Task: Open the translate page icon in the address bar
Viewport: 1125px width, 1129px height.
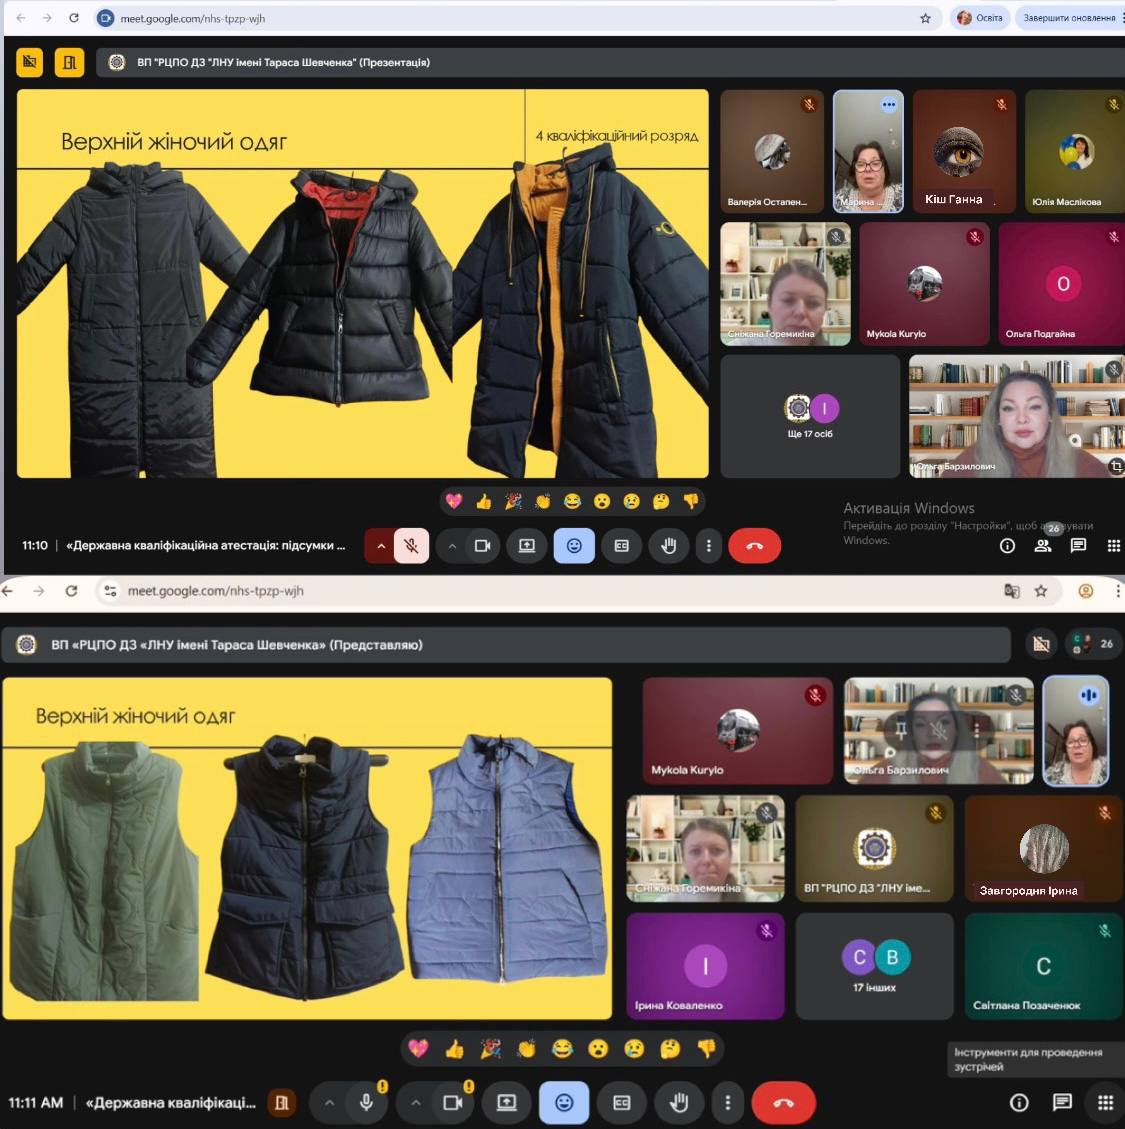Action: tap(1011, 591)
